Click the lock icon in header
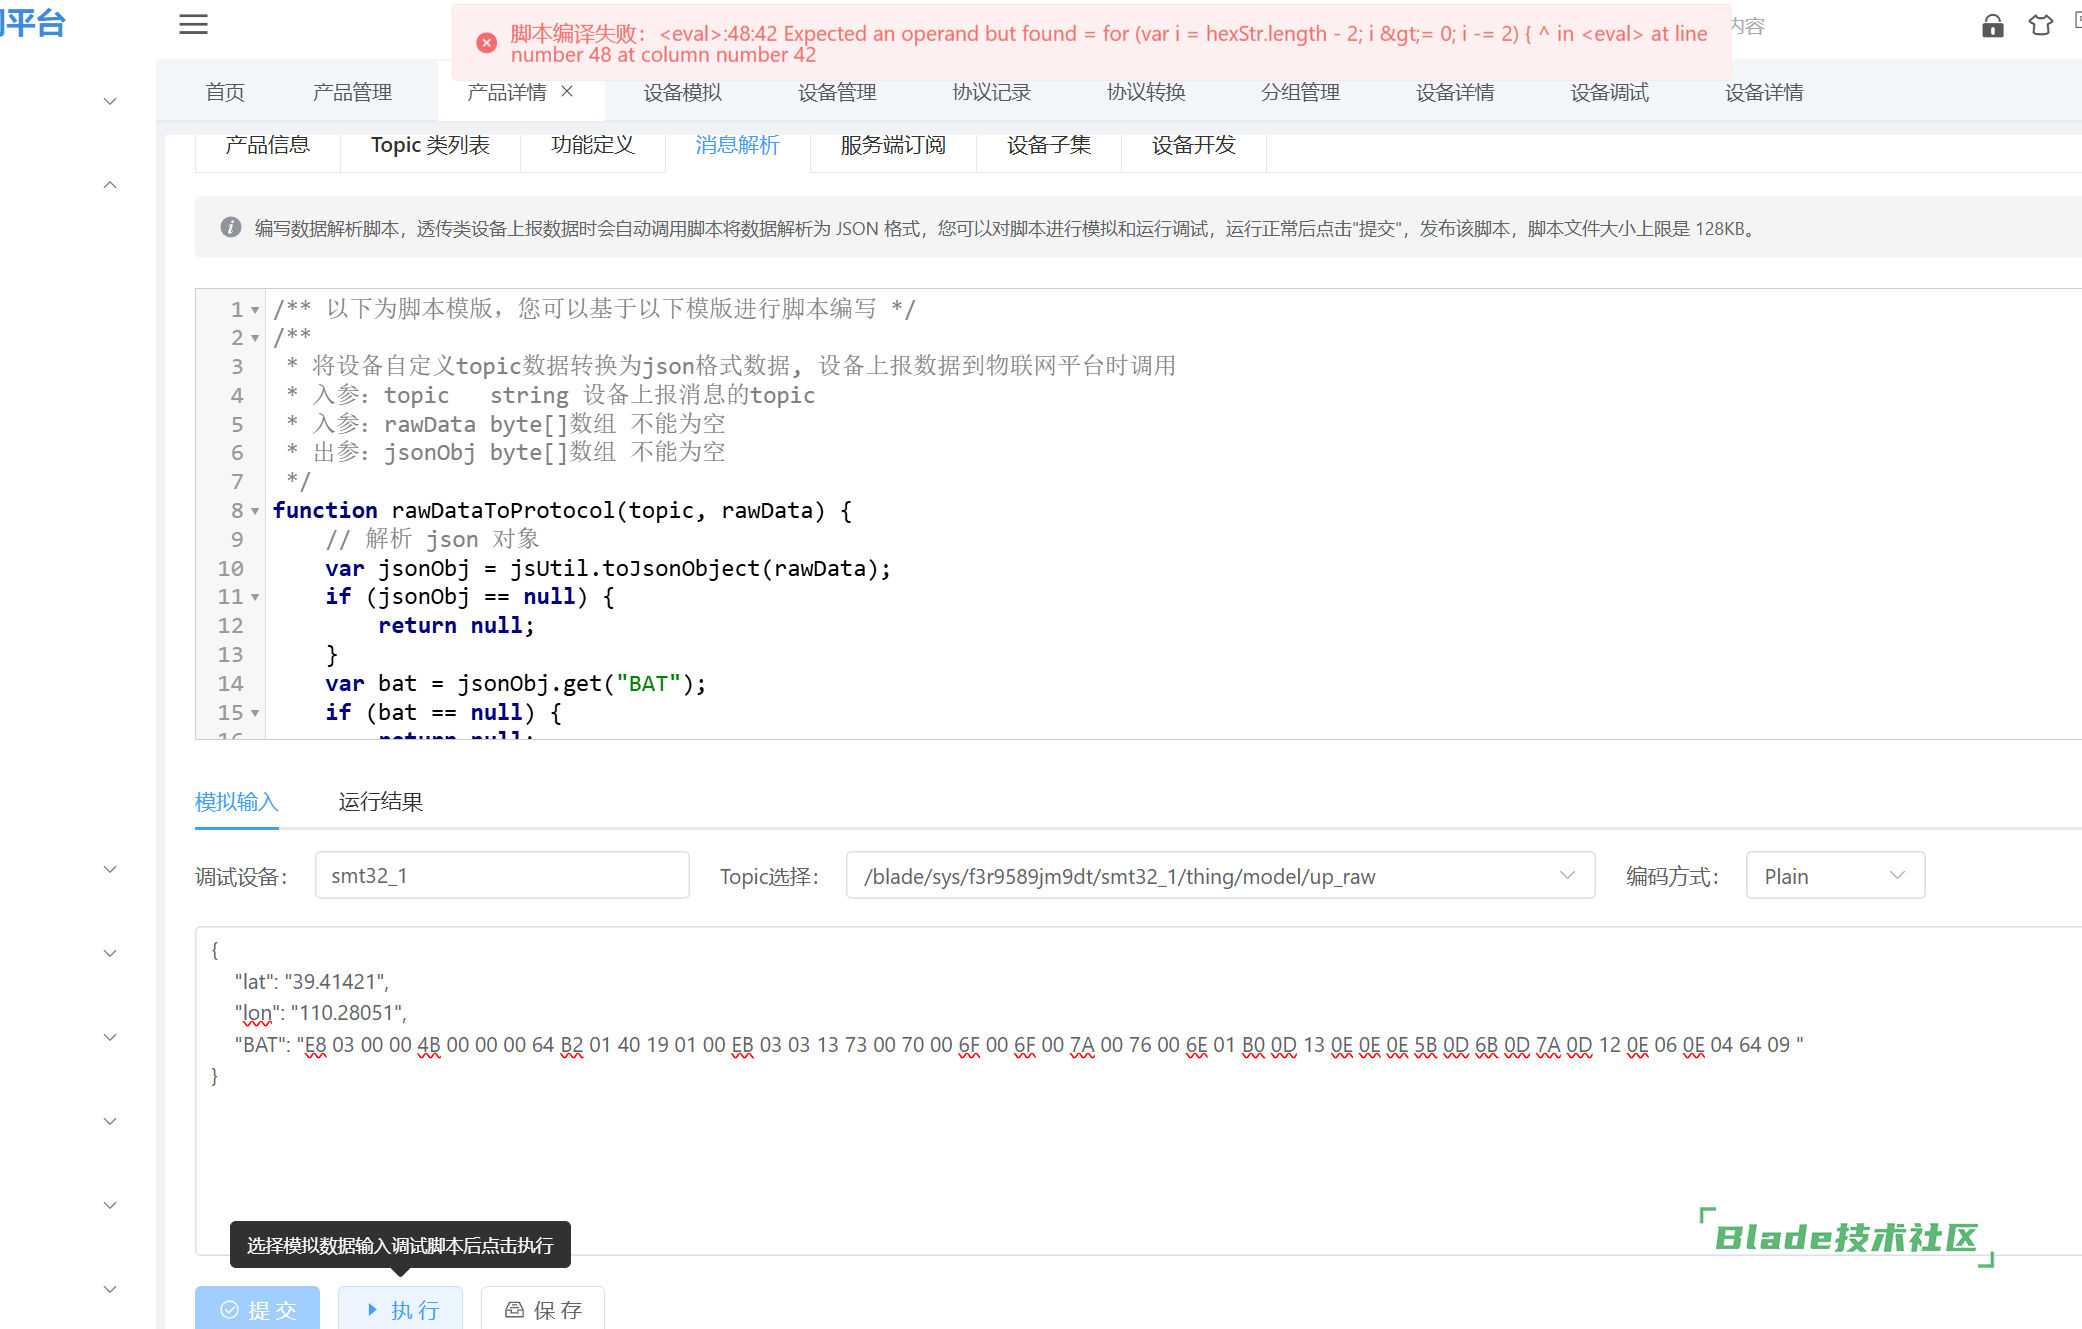This screenshot has height=1329, width=2082. [1992, 26]
